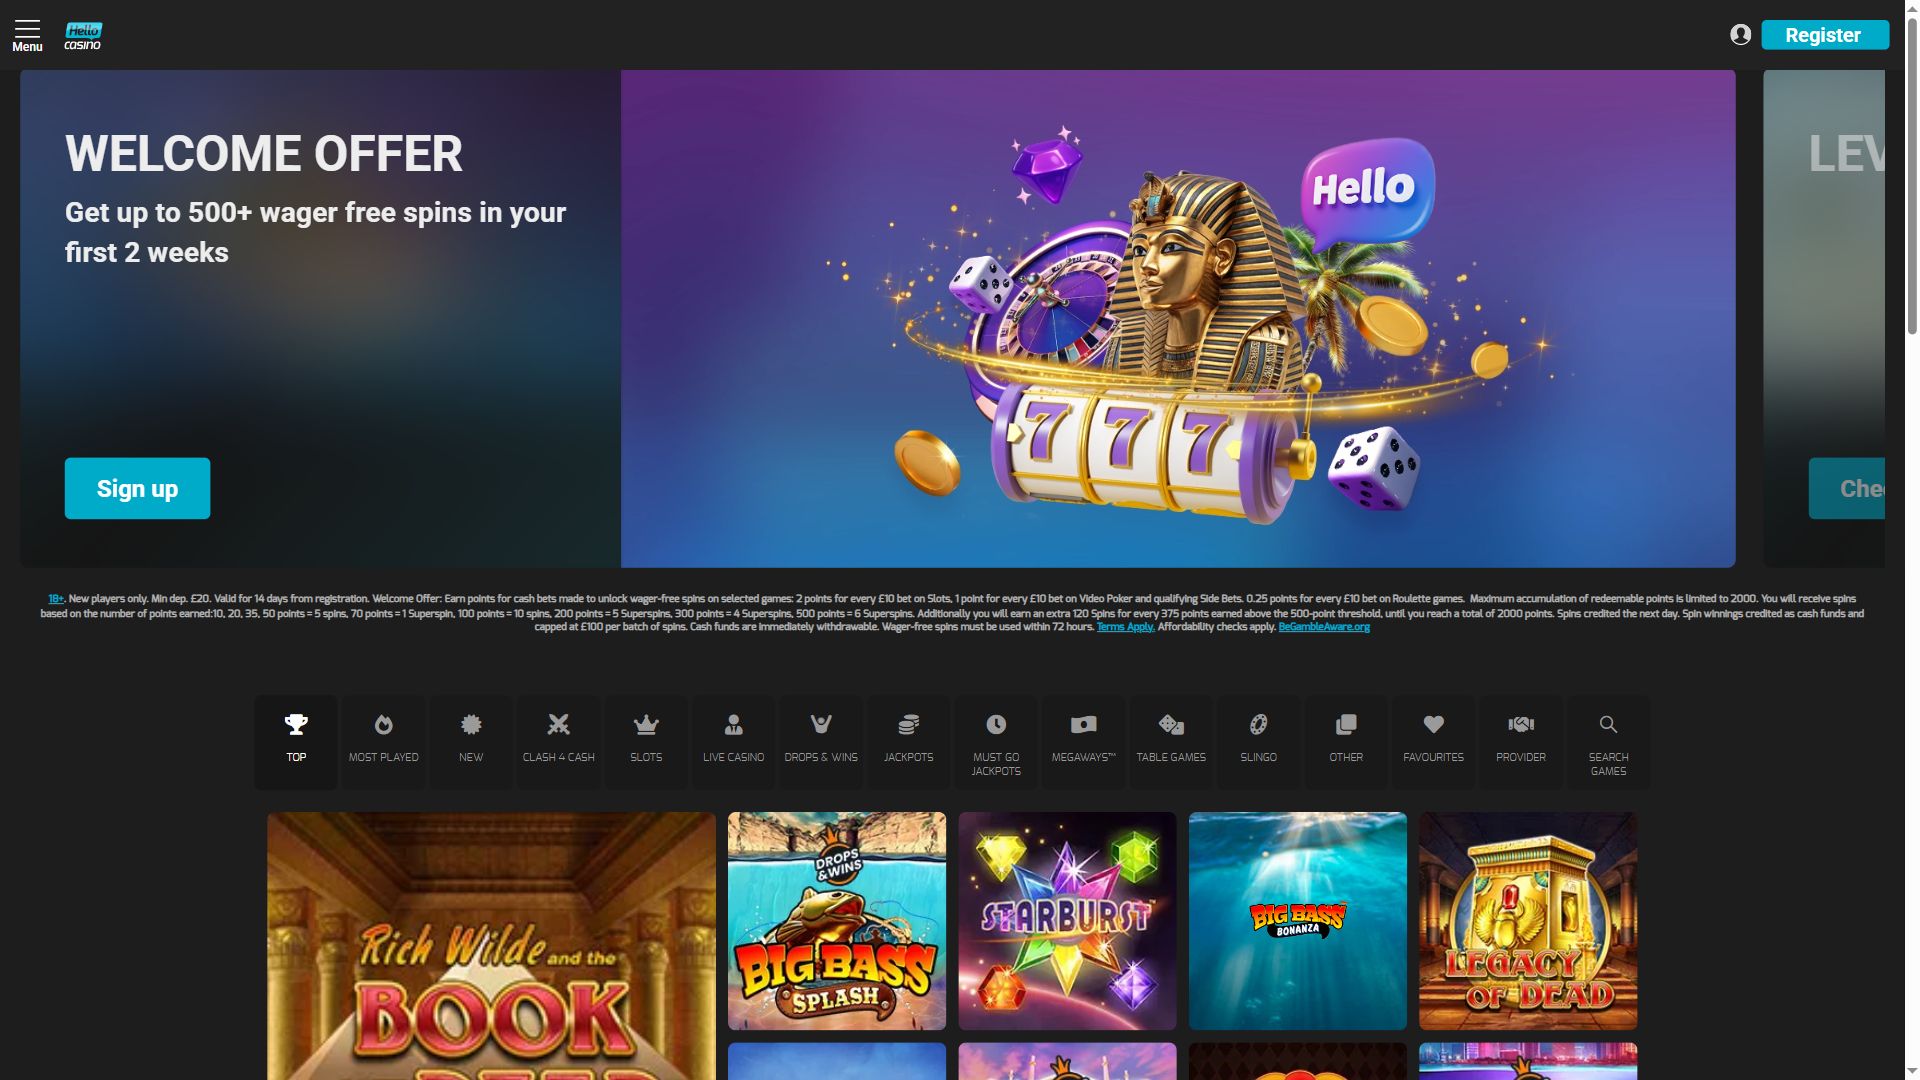Click the partially visible next promo banner
Screen dimensions: 1920x1080
(1824, 318)
